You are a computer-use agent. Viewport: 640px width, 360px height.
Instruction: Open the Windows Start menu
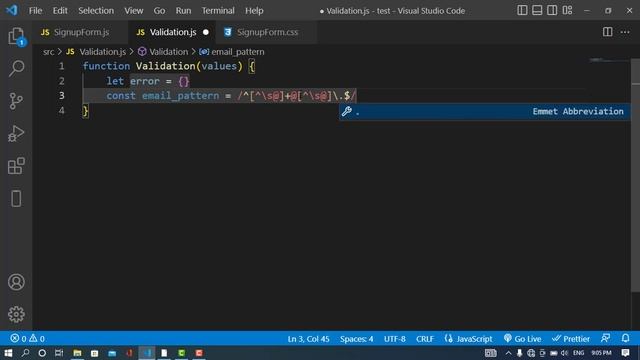click(x=8, y=353)
